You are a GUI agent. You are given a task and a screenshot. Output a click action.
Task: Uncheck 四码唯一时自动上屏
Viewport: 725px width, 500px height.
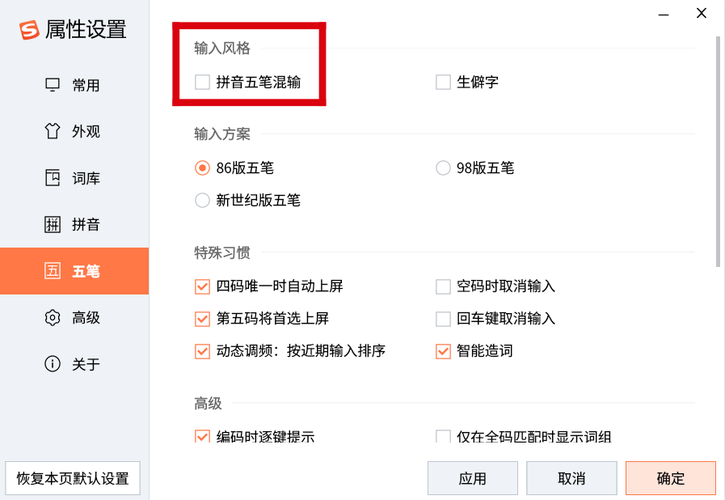pos(202,287)
